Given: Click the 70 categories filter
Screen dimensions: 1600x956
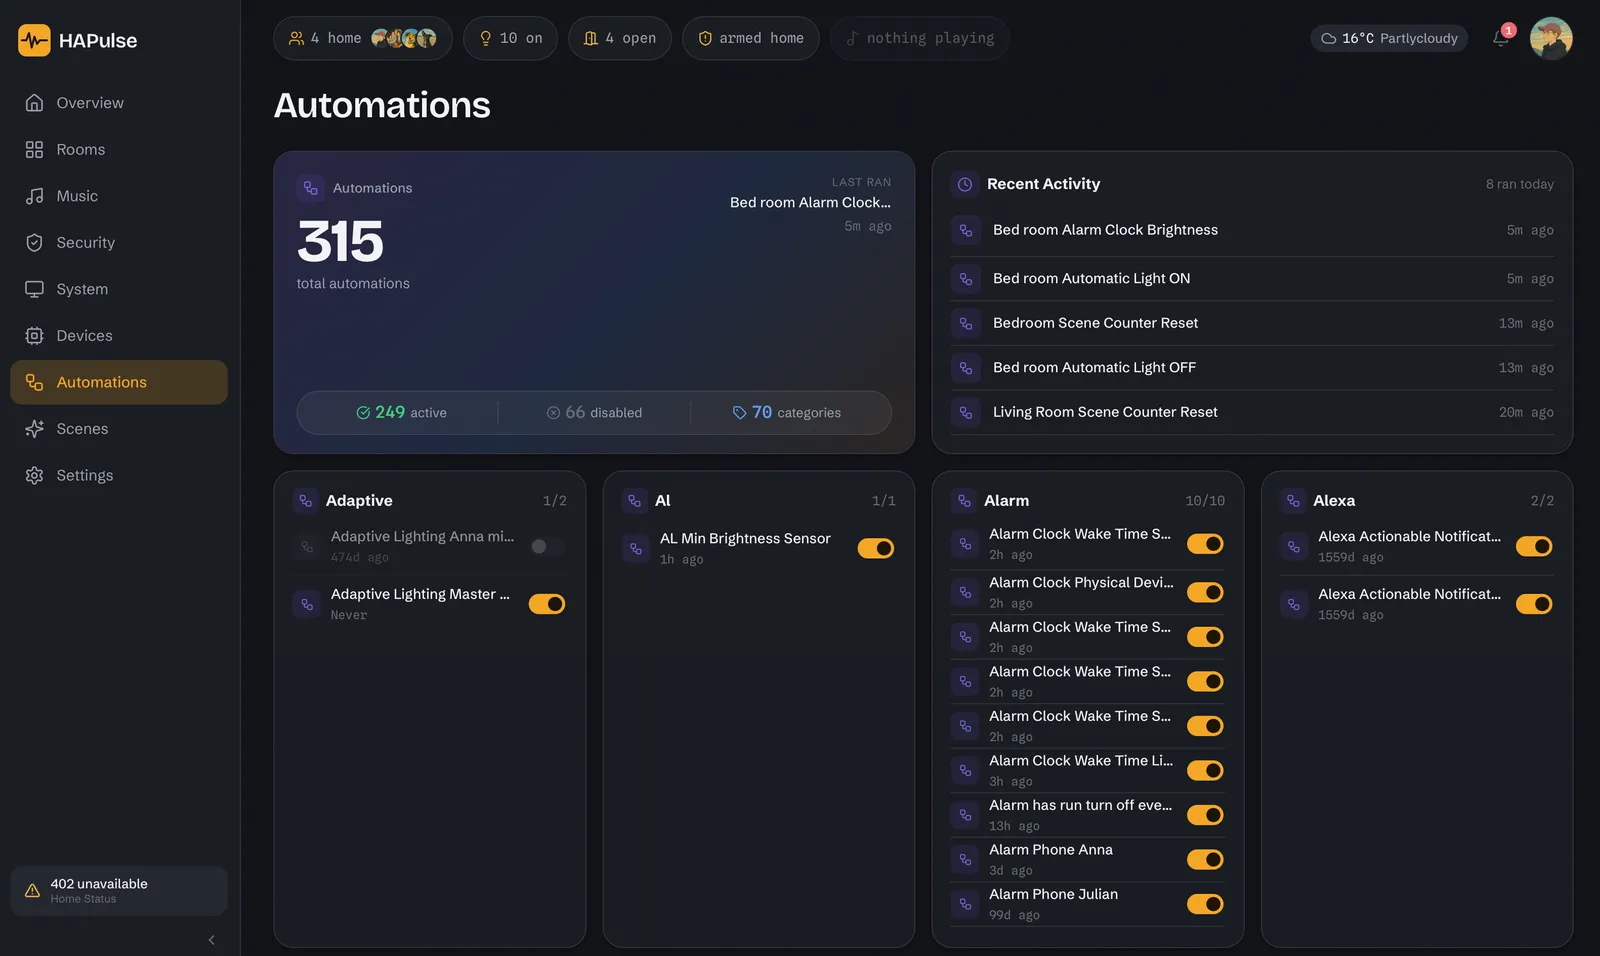Looking at the screenshot, I should (x=786, y=413).
